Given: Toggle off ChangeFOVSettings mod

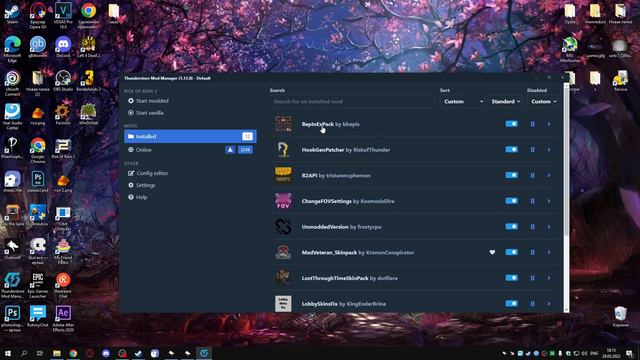Looking at the screenshot, I should pyautogui.click(x=511, y=201).
